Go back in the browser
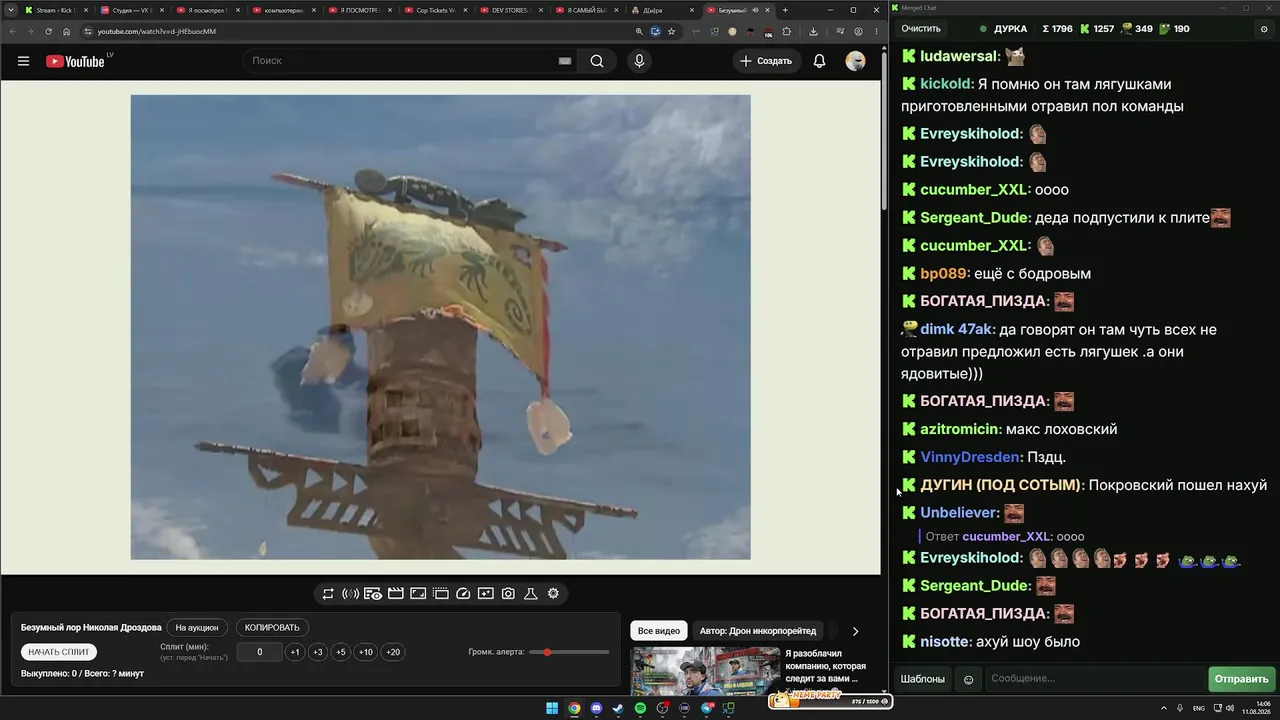 click(x=13, y=31)
